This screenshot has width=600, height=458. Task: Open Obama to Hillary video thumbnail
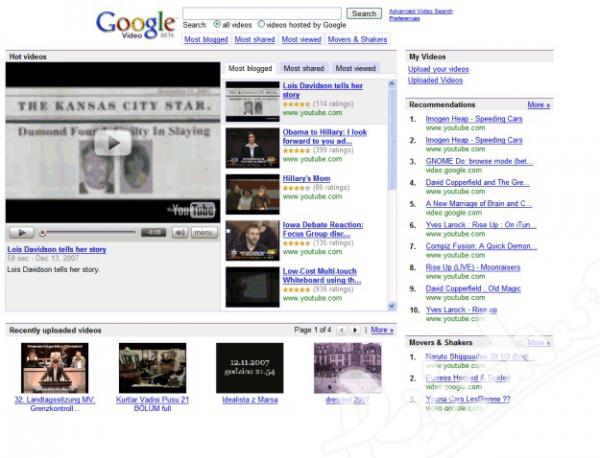pyautogui.click(x=253, y=148)
